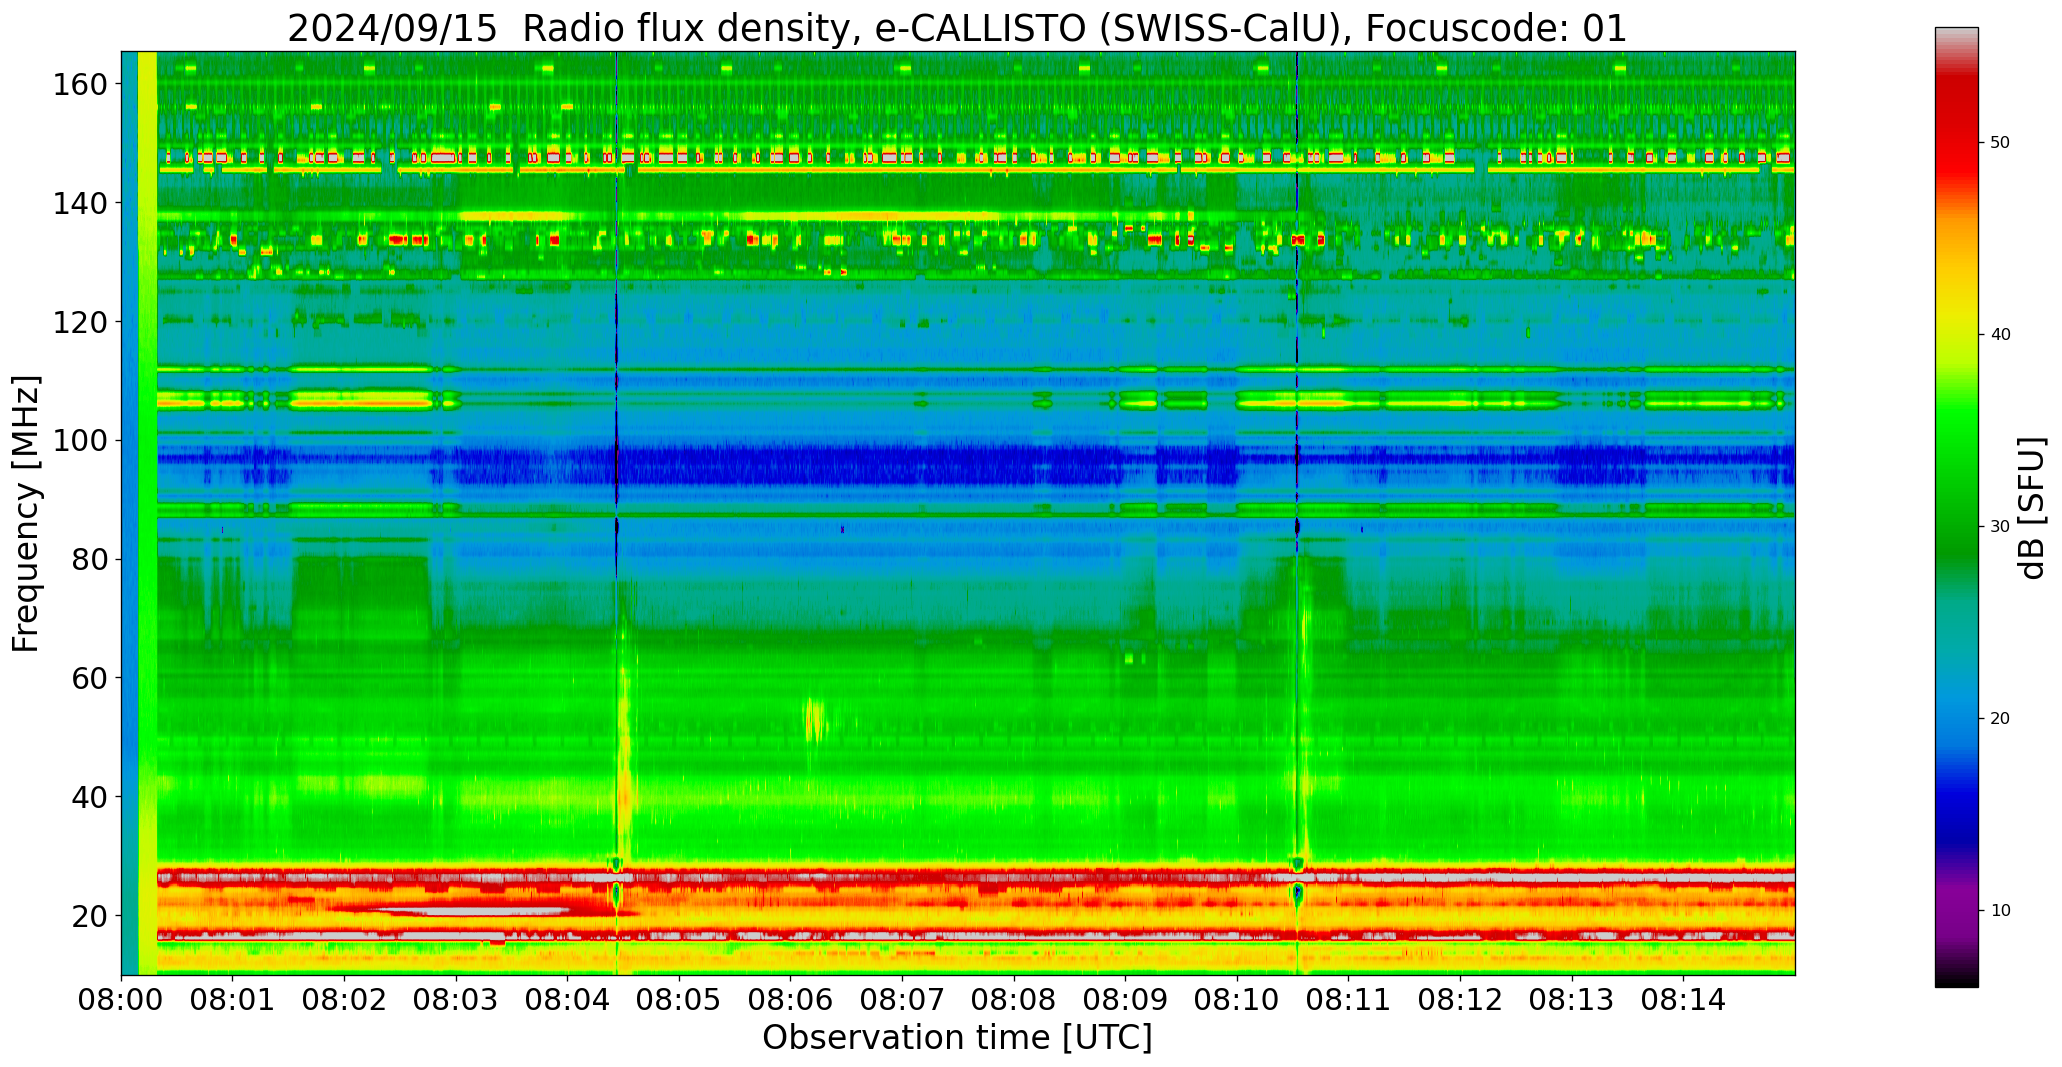Click the 08:12 time tick label
Viewport: 2062px width, 1067px height.
1460,999
